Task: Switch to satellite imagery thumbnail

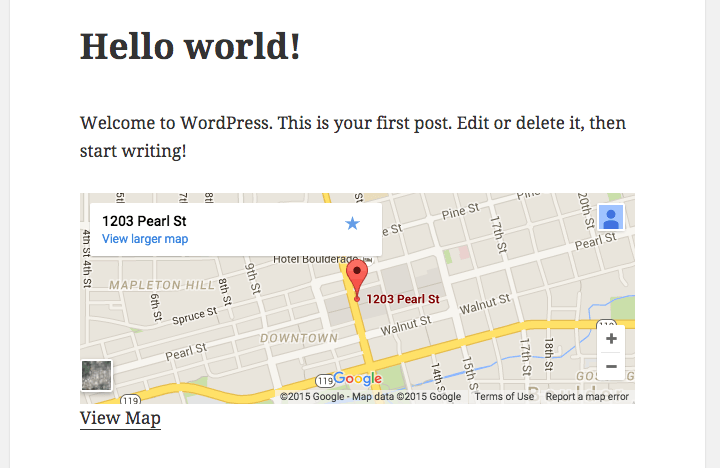Action: click(96, 376)
